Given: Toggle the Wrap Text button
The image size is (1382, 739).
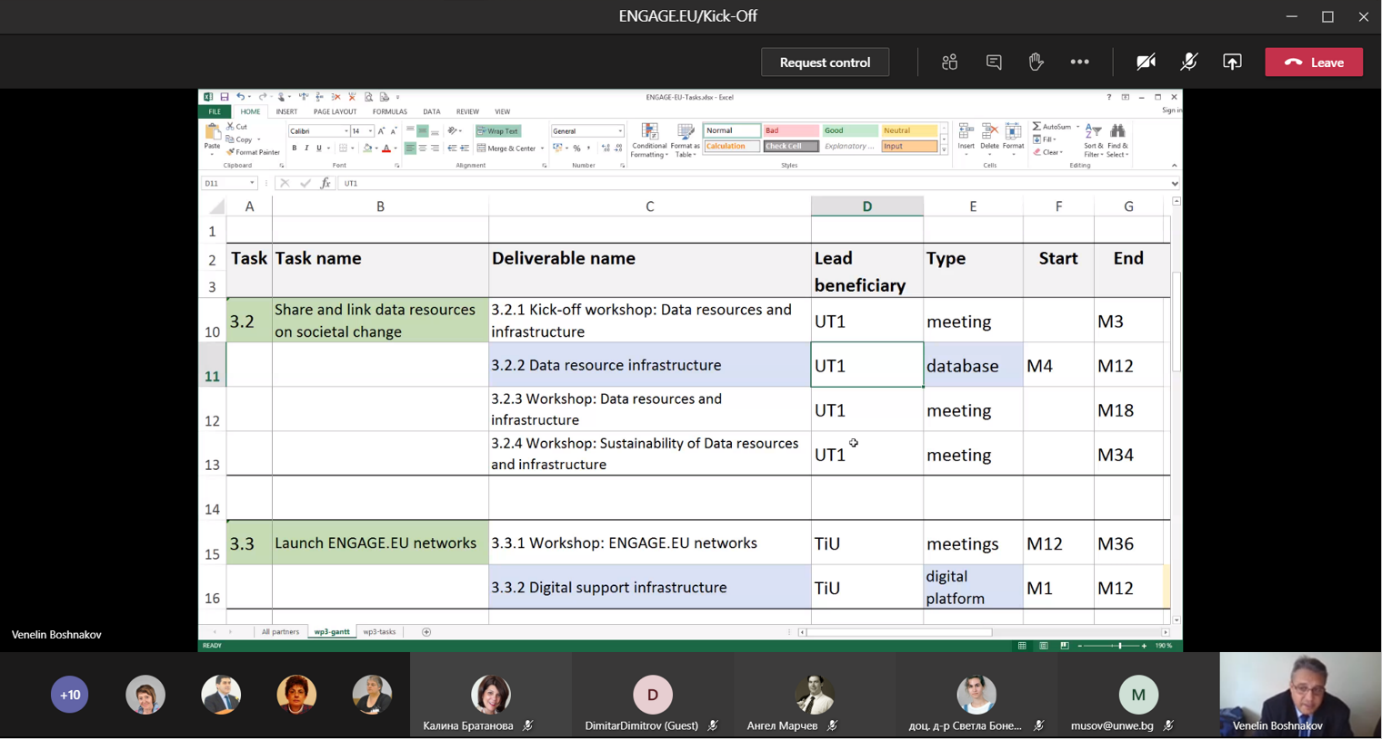Looking at the screenshot, I should [x=498, y=131].
